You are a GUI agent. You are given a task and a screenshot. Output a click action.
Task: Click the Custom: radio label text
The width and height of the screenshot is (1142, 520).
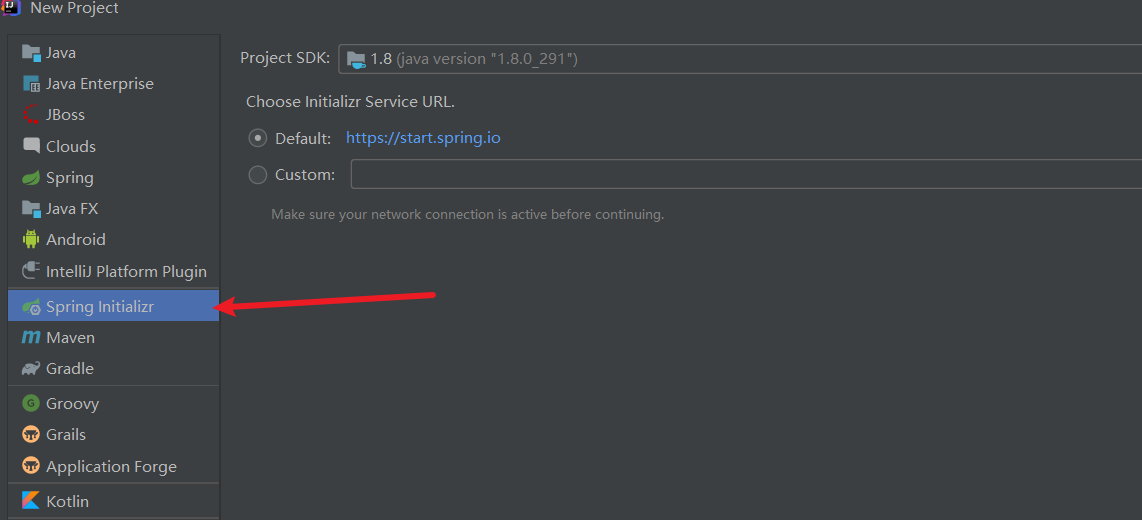[305, 175]
